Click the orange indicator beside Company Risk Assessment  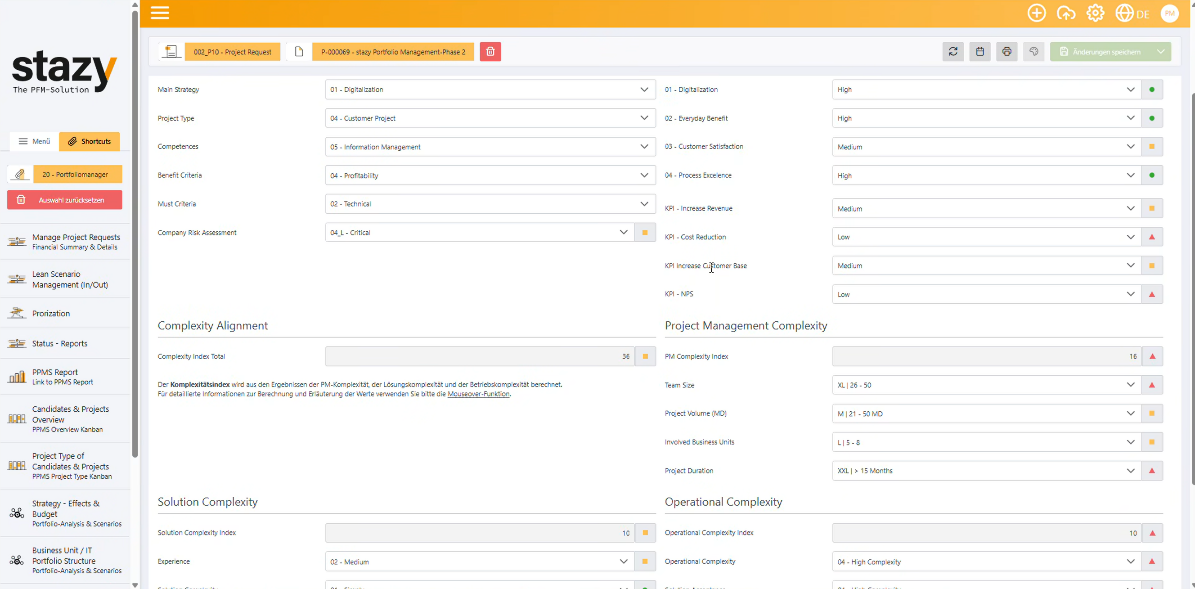(645, 232)
